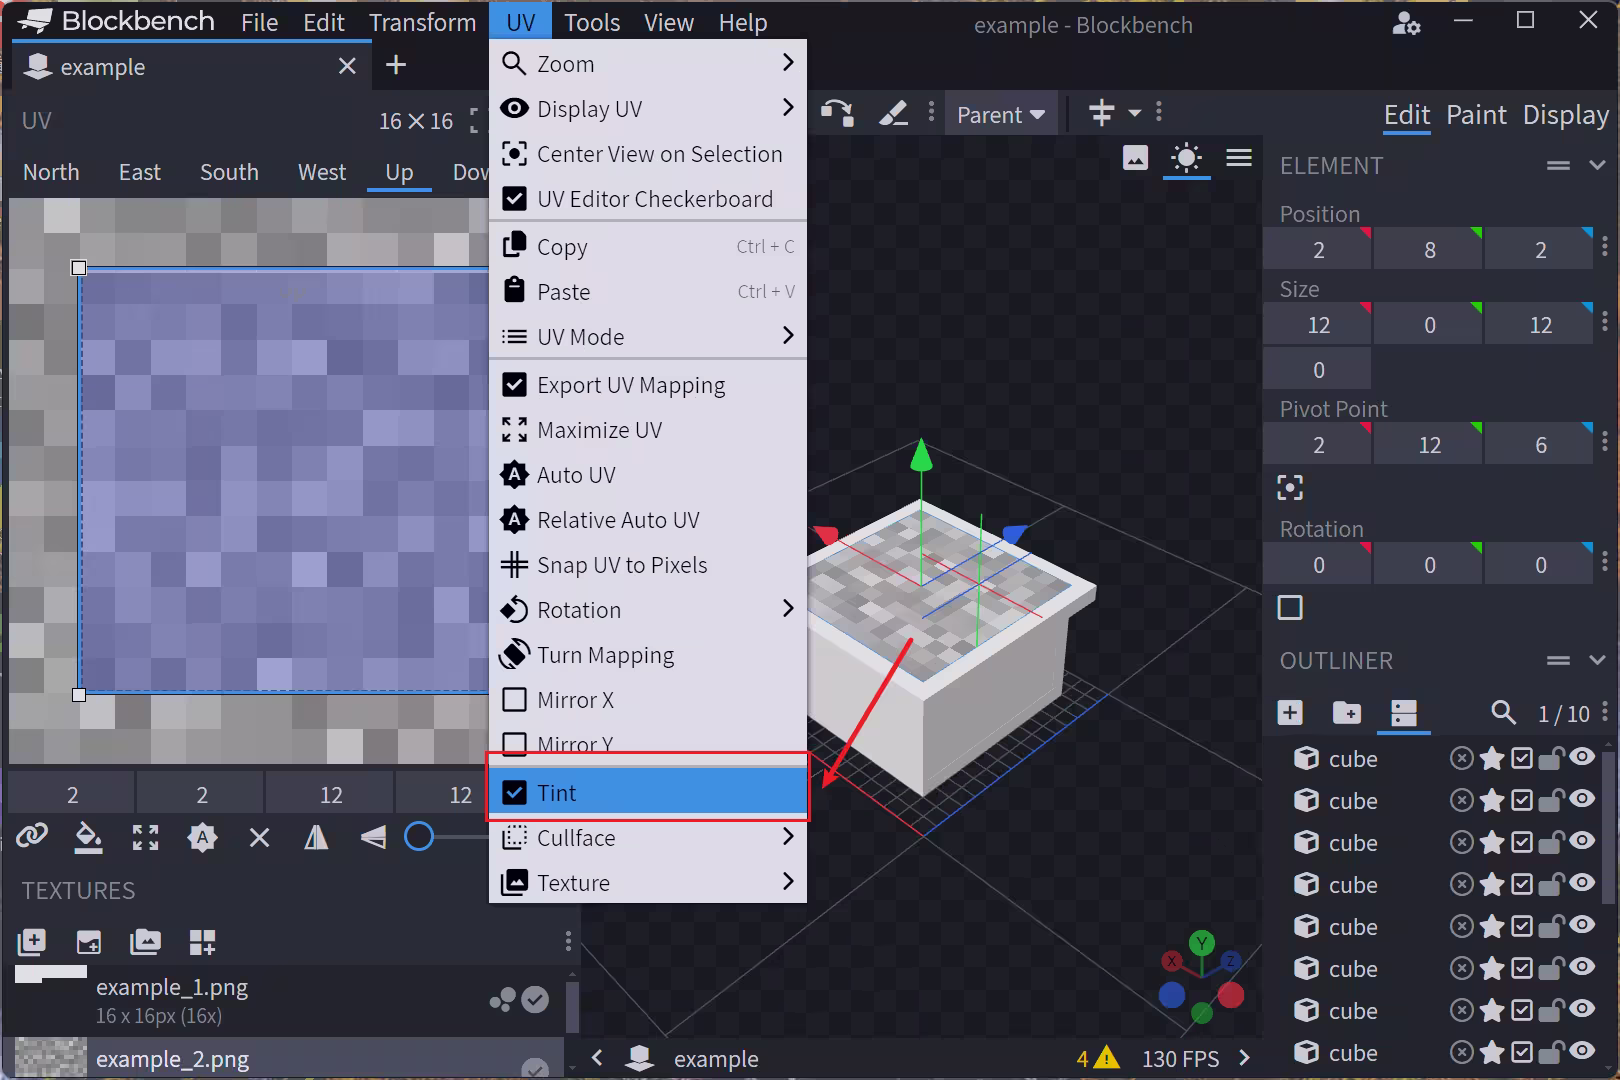Open the outliner search magnifier
The image size is (1620, 1080).
1502,712
